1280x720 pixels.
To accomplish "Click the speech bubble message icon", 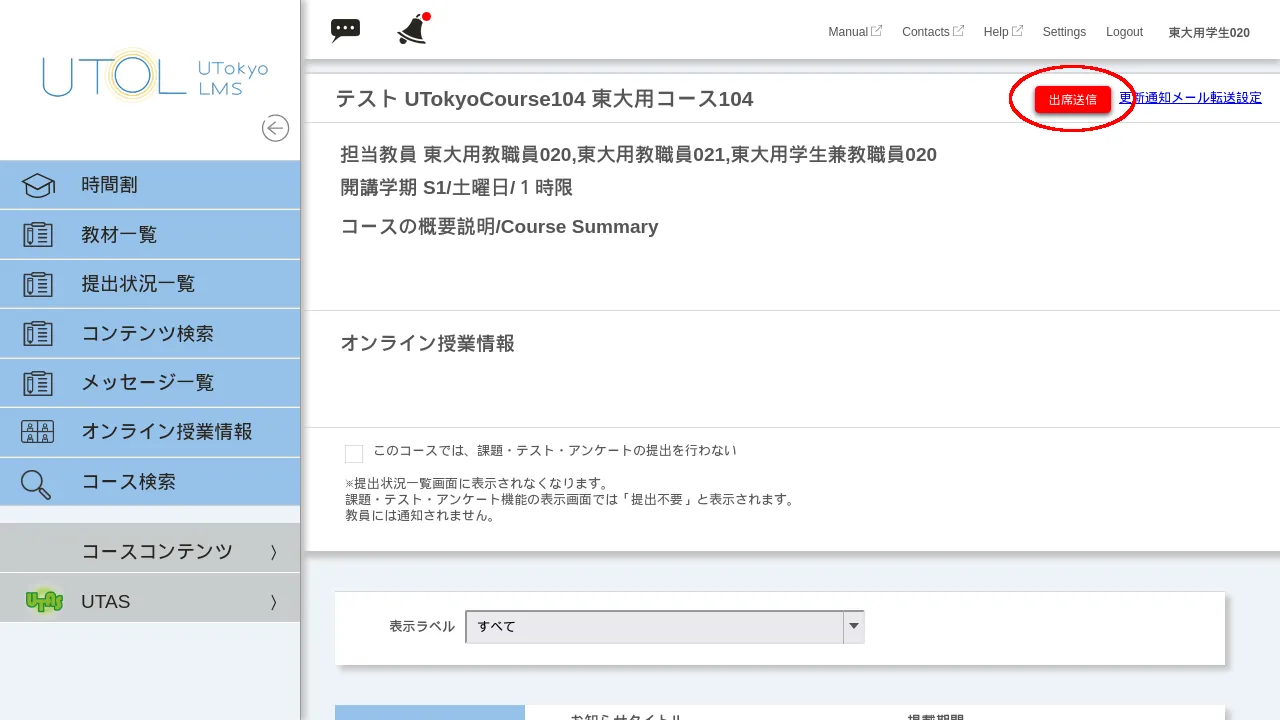I will point(345,29).
